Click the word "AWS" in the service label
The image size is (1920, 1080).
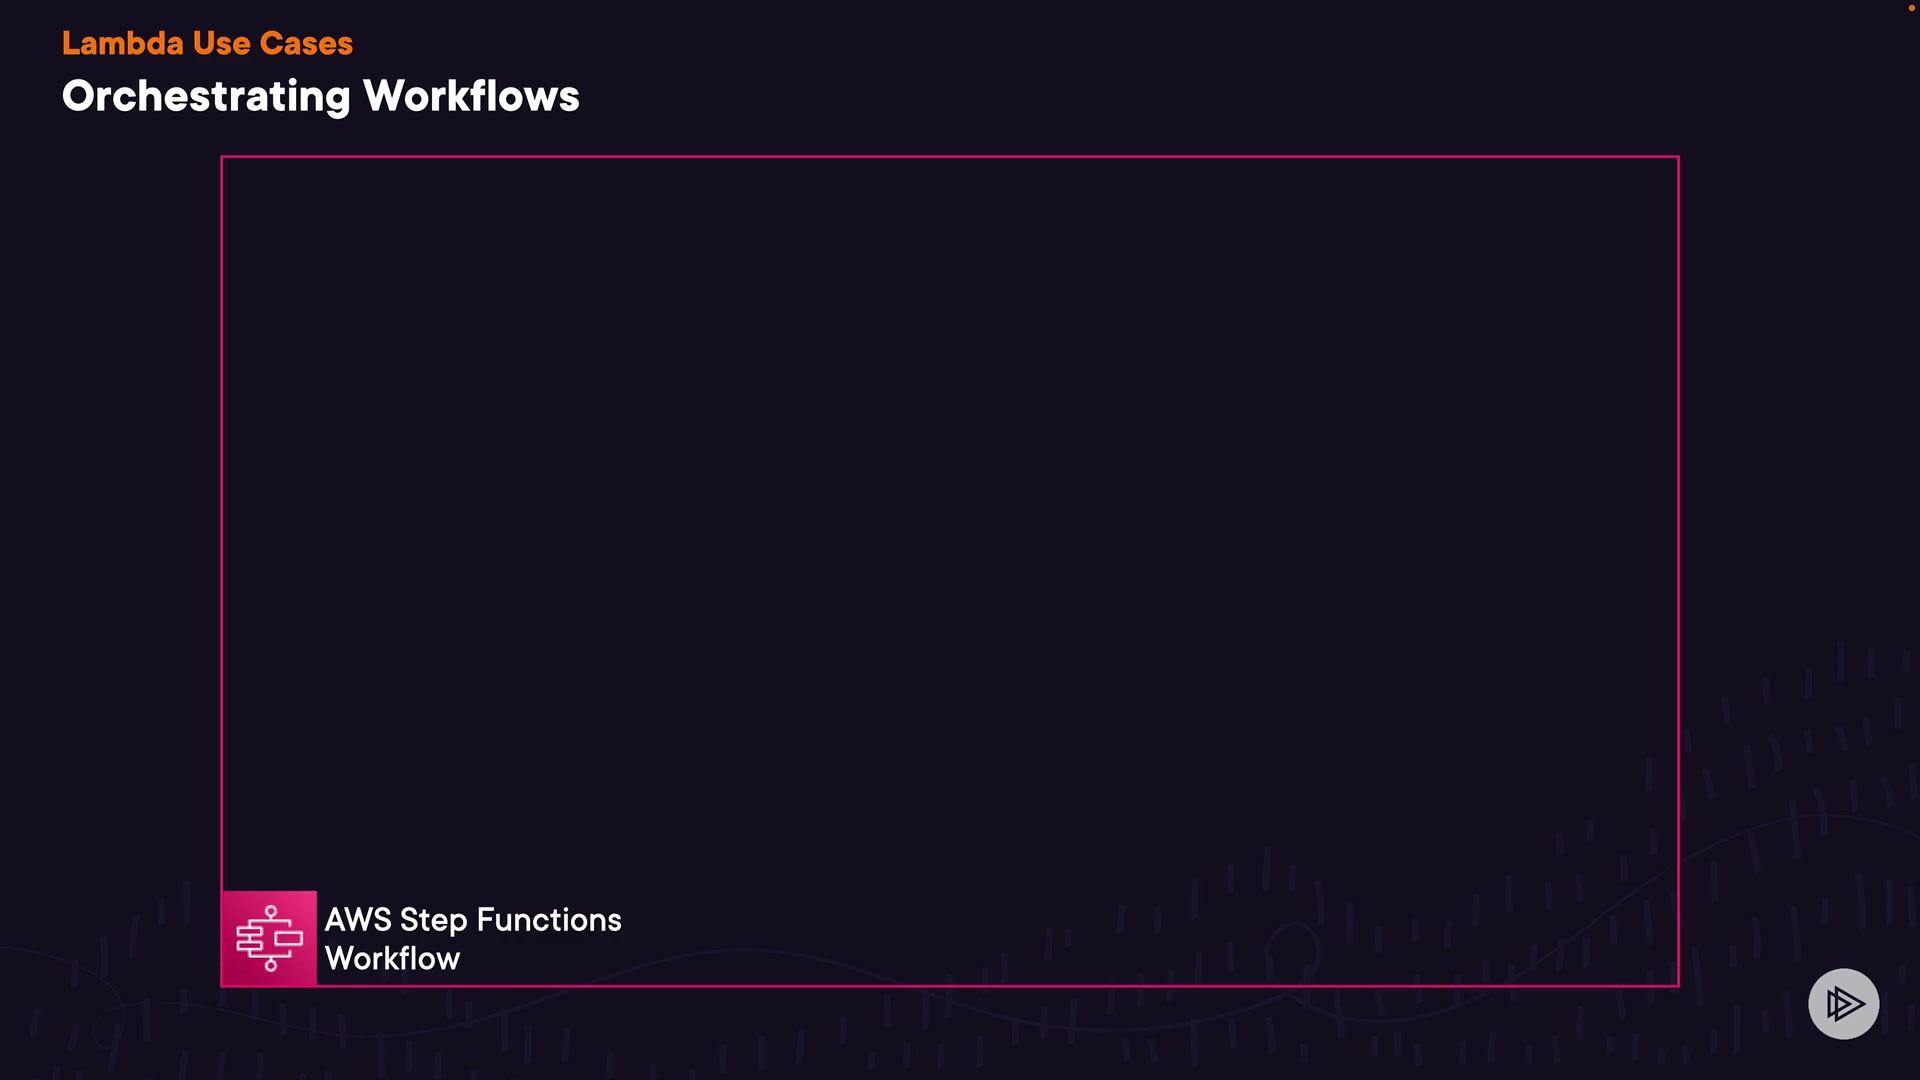pyautogui.click(x=358, y=919)
